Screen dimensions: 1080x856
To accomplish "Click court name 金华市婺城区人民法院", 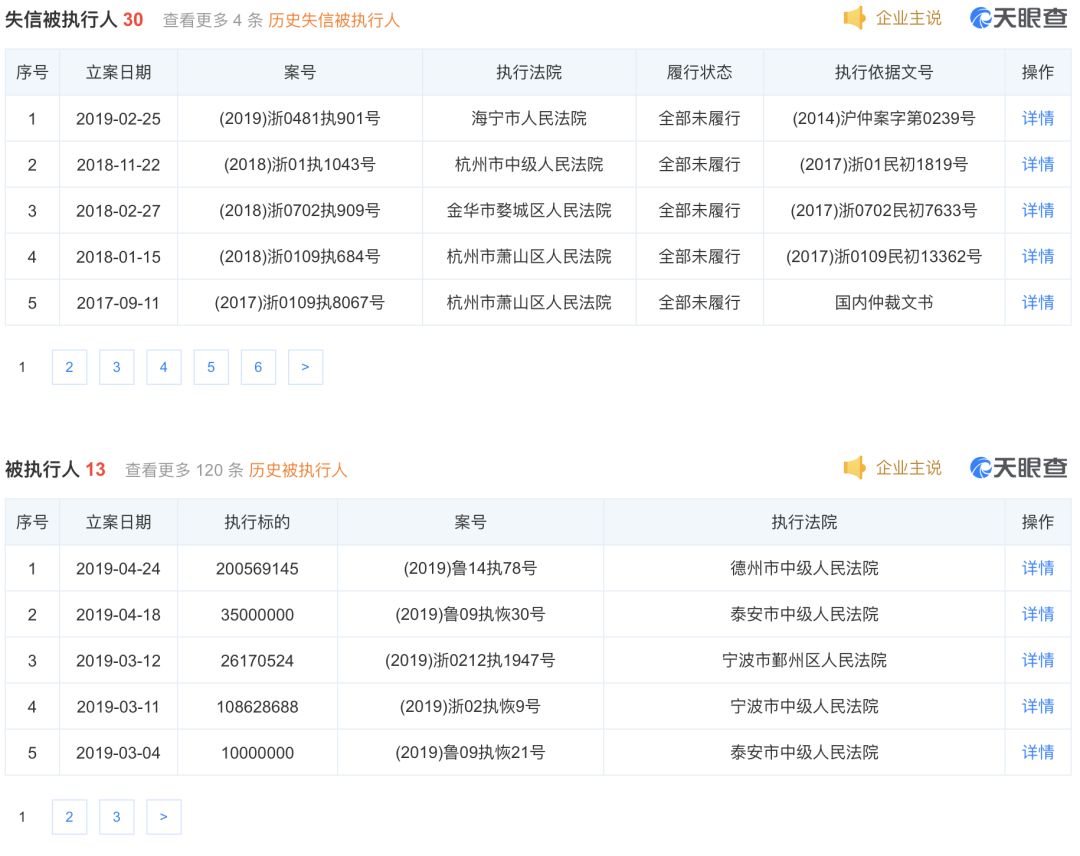I will click(529, 211).
